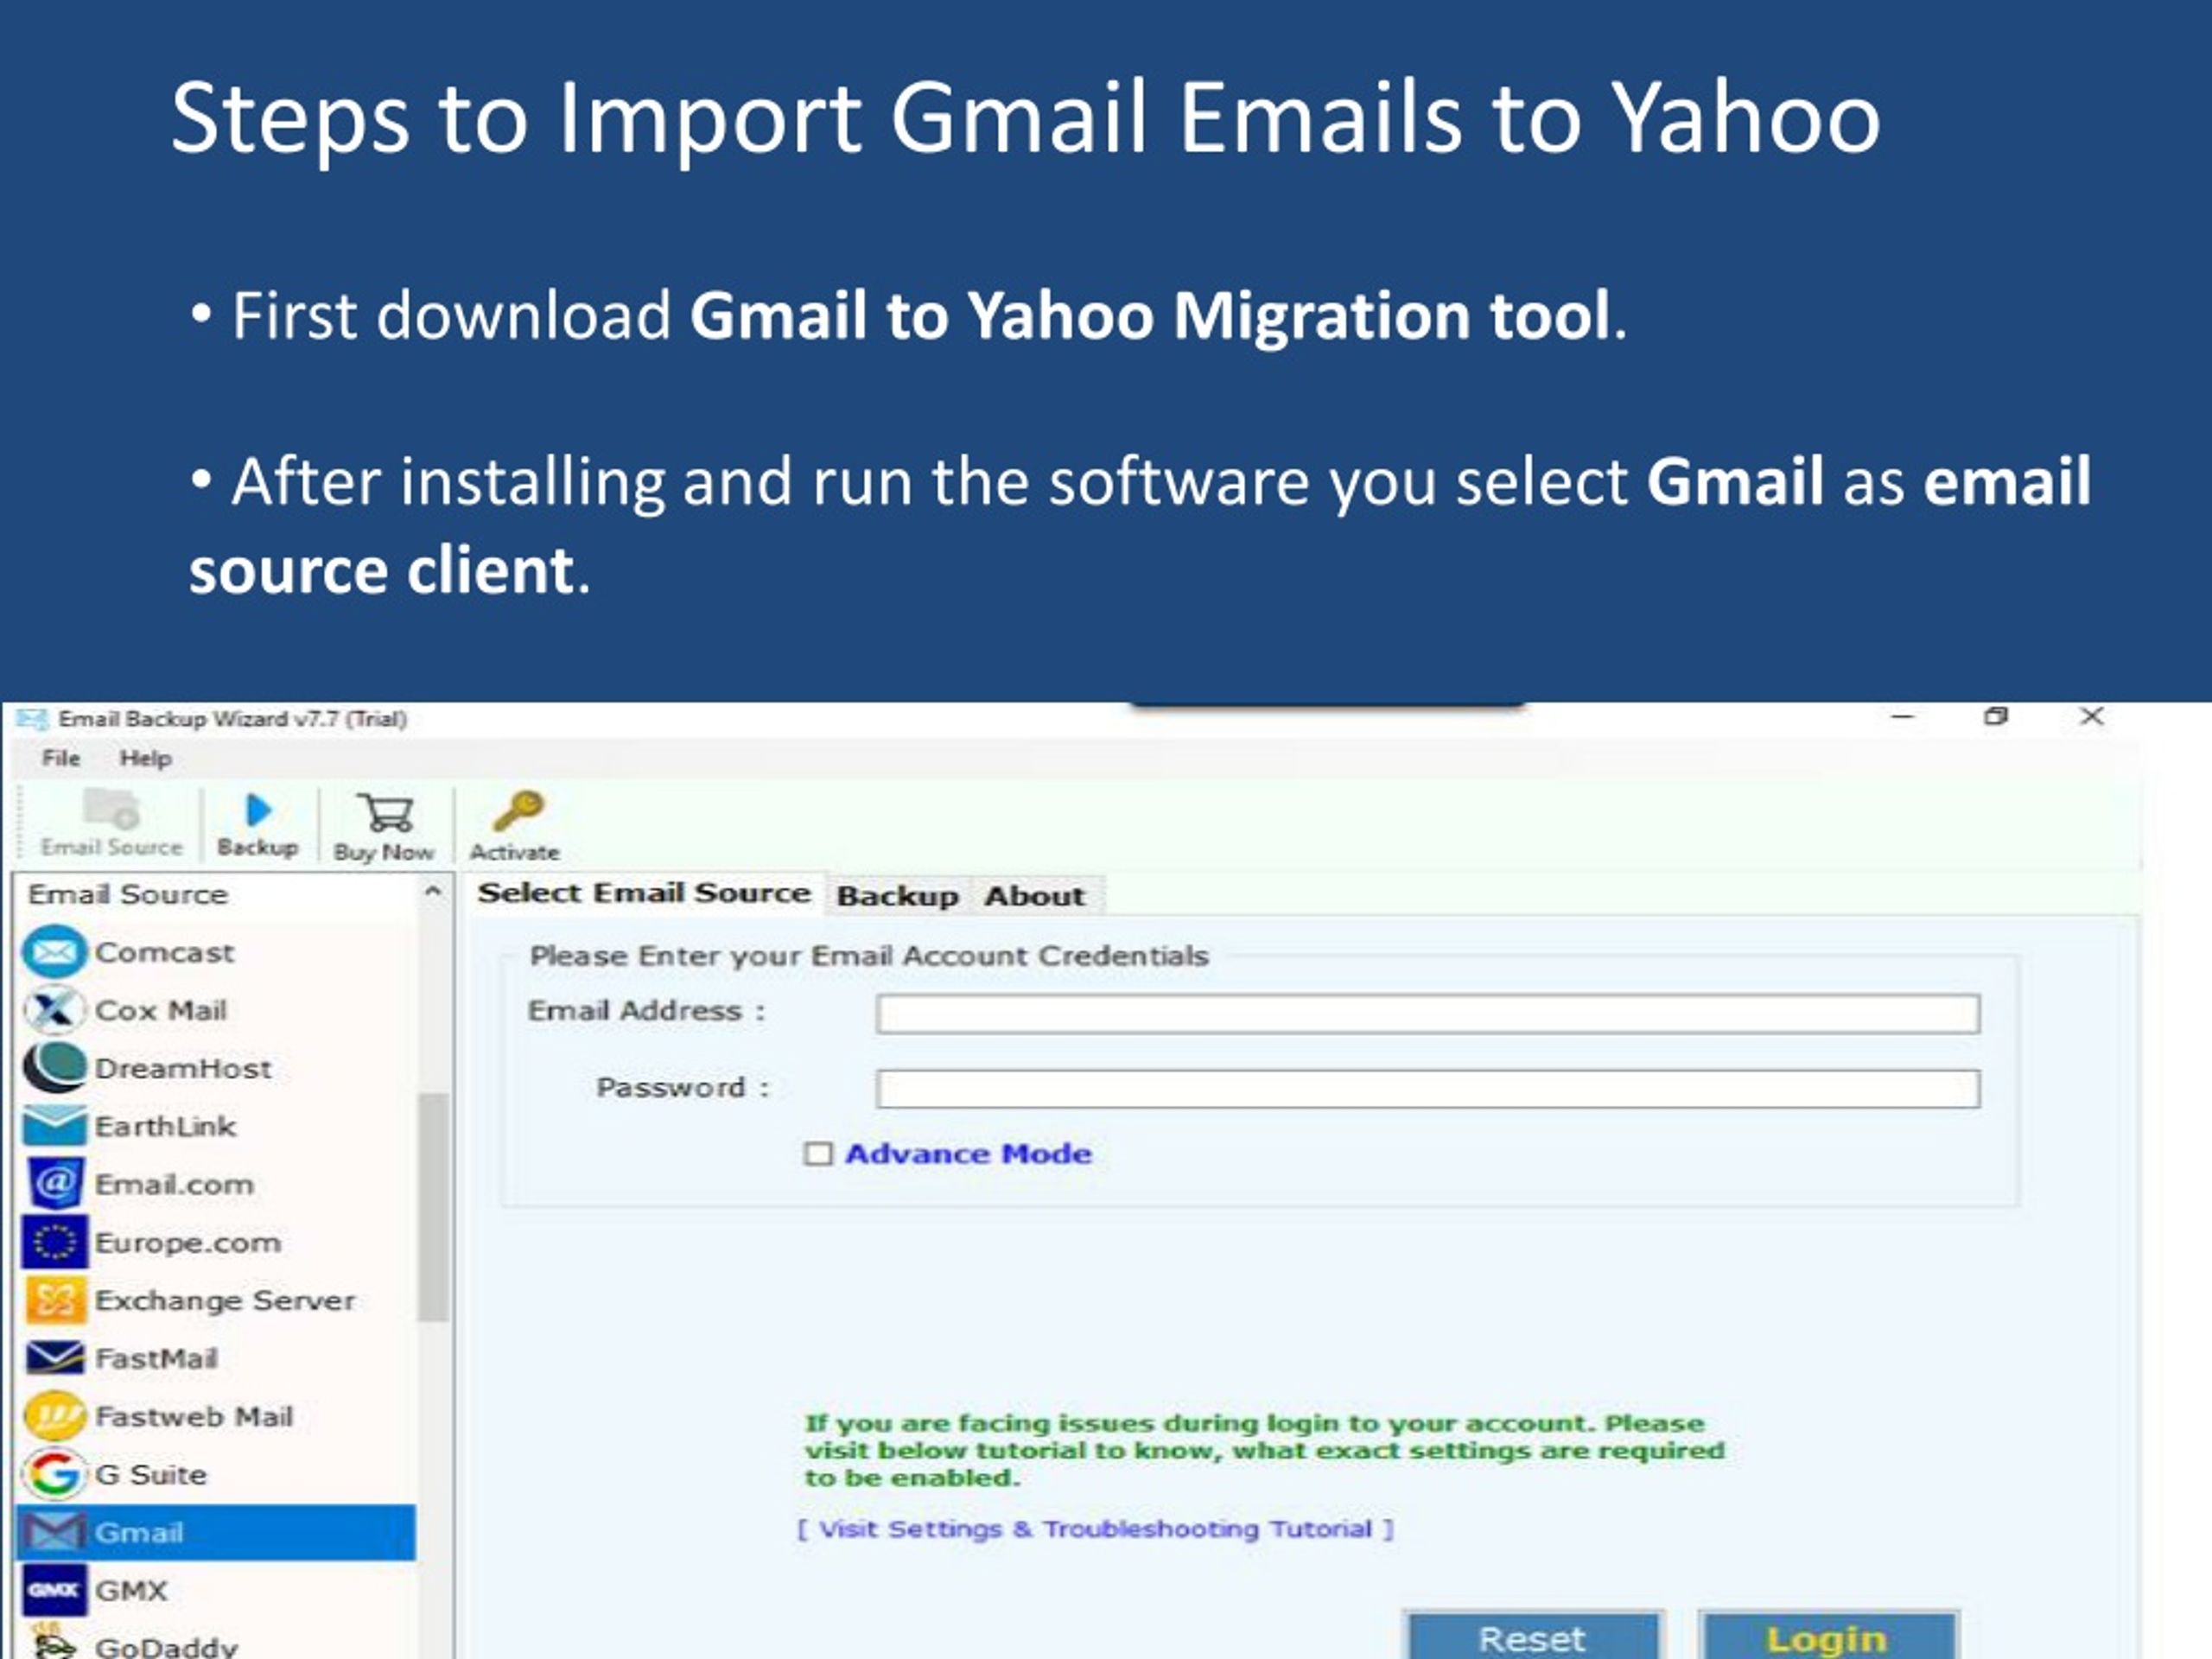Select Cox Mail text entry
Viewport: 2212px width, 1659px height.
(161, 1010)
